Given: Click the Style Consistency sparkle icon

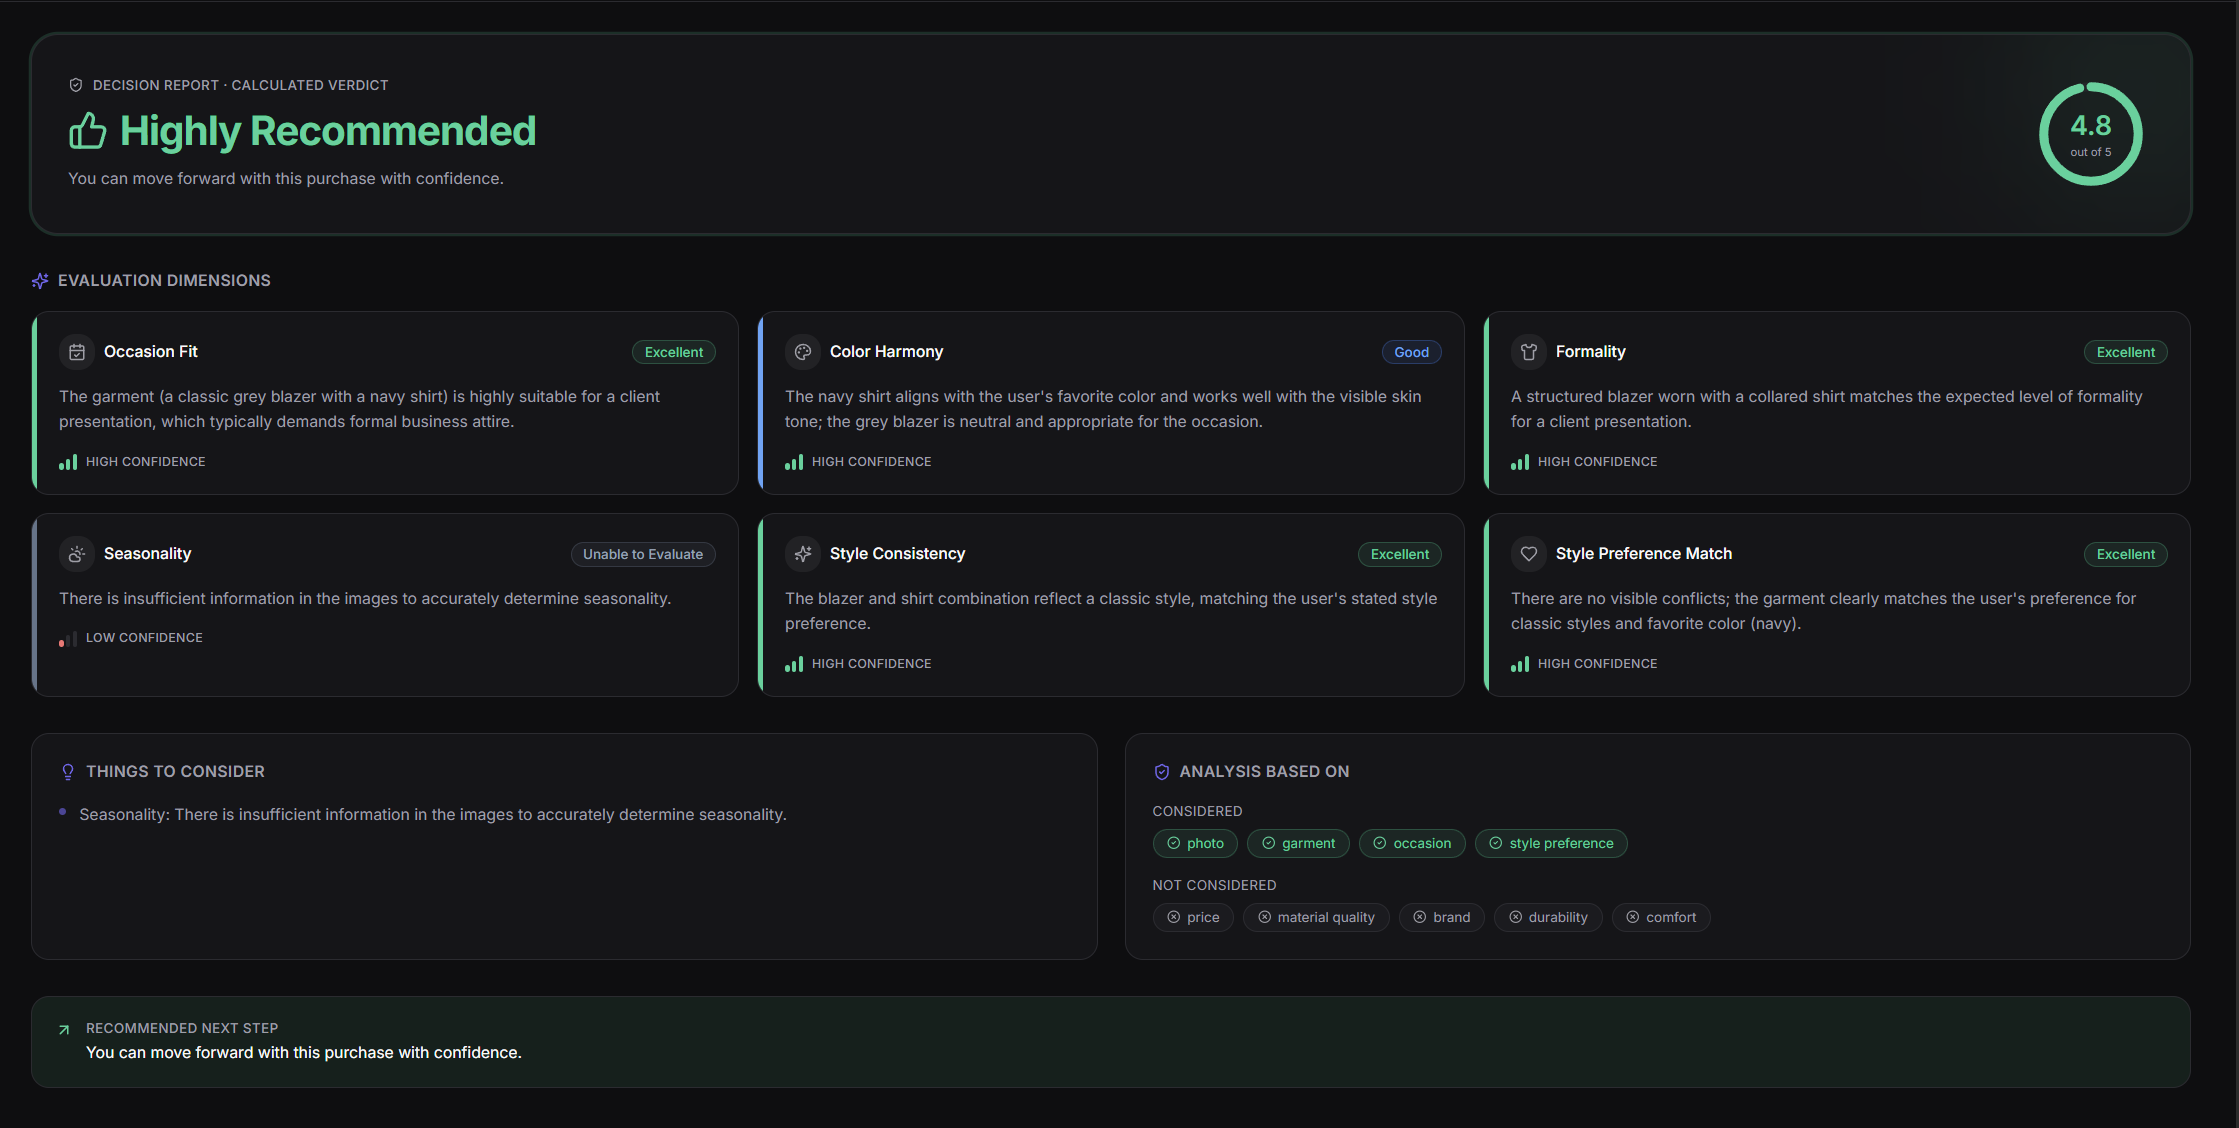Looking at the screenshot, I should [803, 554].
